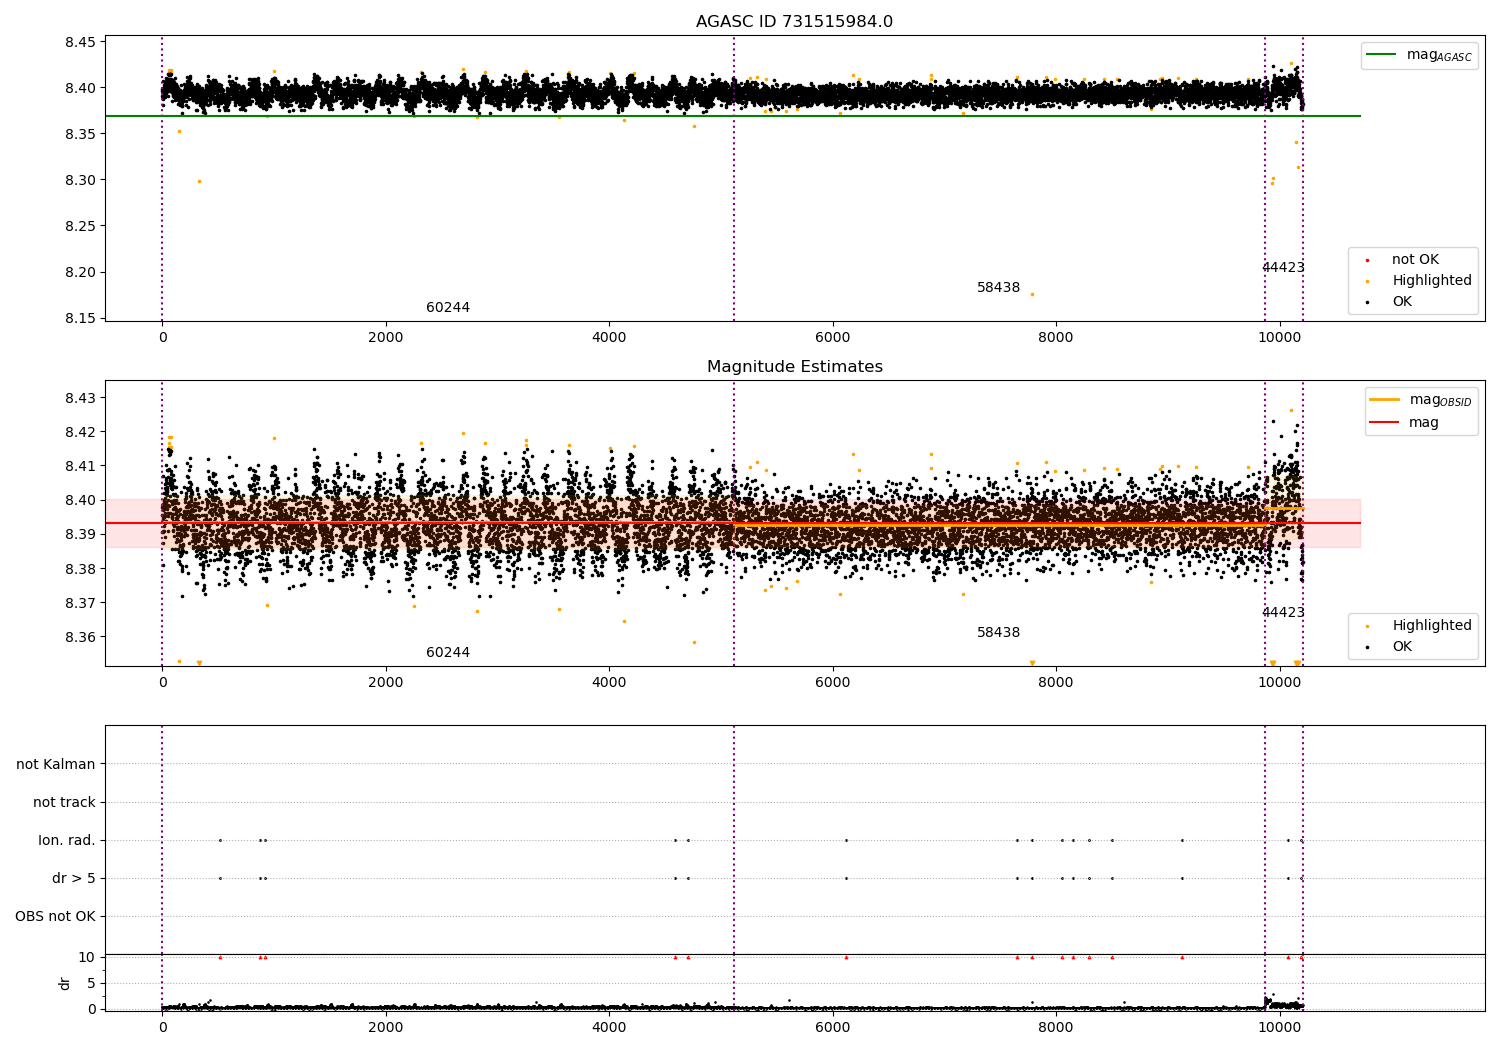This screenshot has width=1500, height=1050.
Task: Click '44423' in the Magnitude Estimates plot
Action: click(x=1283, y=612)
